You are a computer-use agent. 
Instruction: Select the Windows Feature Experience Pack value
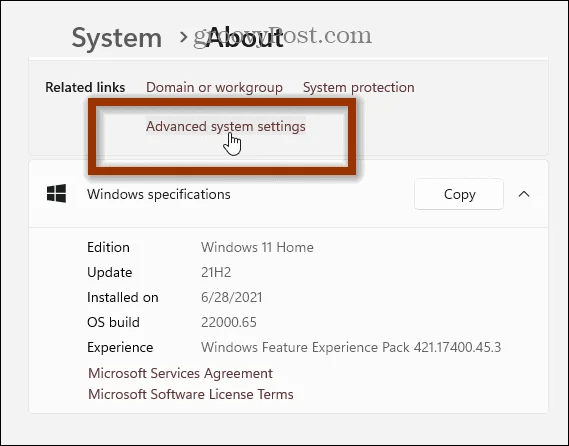pos(351,347)
